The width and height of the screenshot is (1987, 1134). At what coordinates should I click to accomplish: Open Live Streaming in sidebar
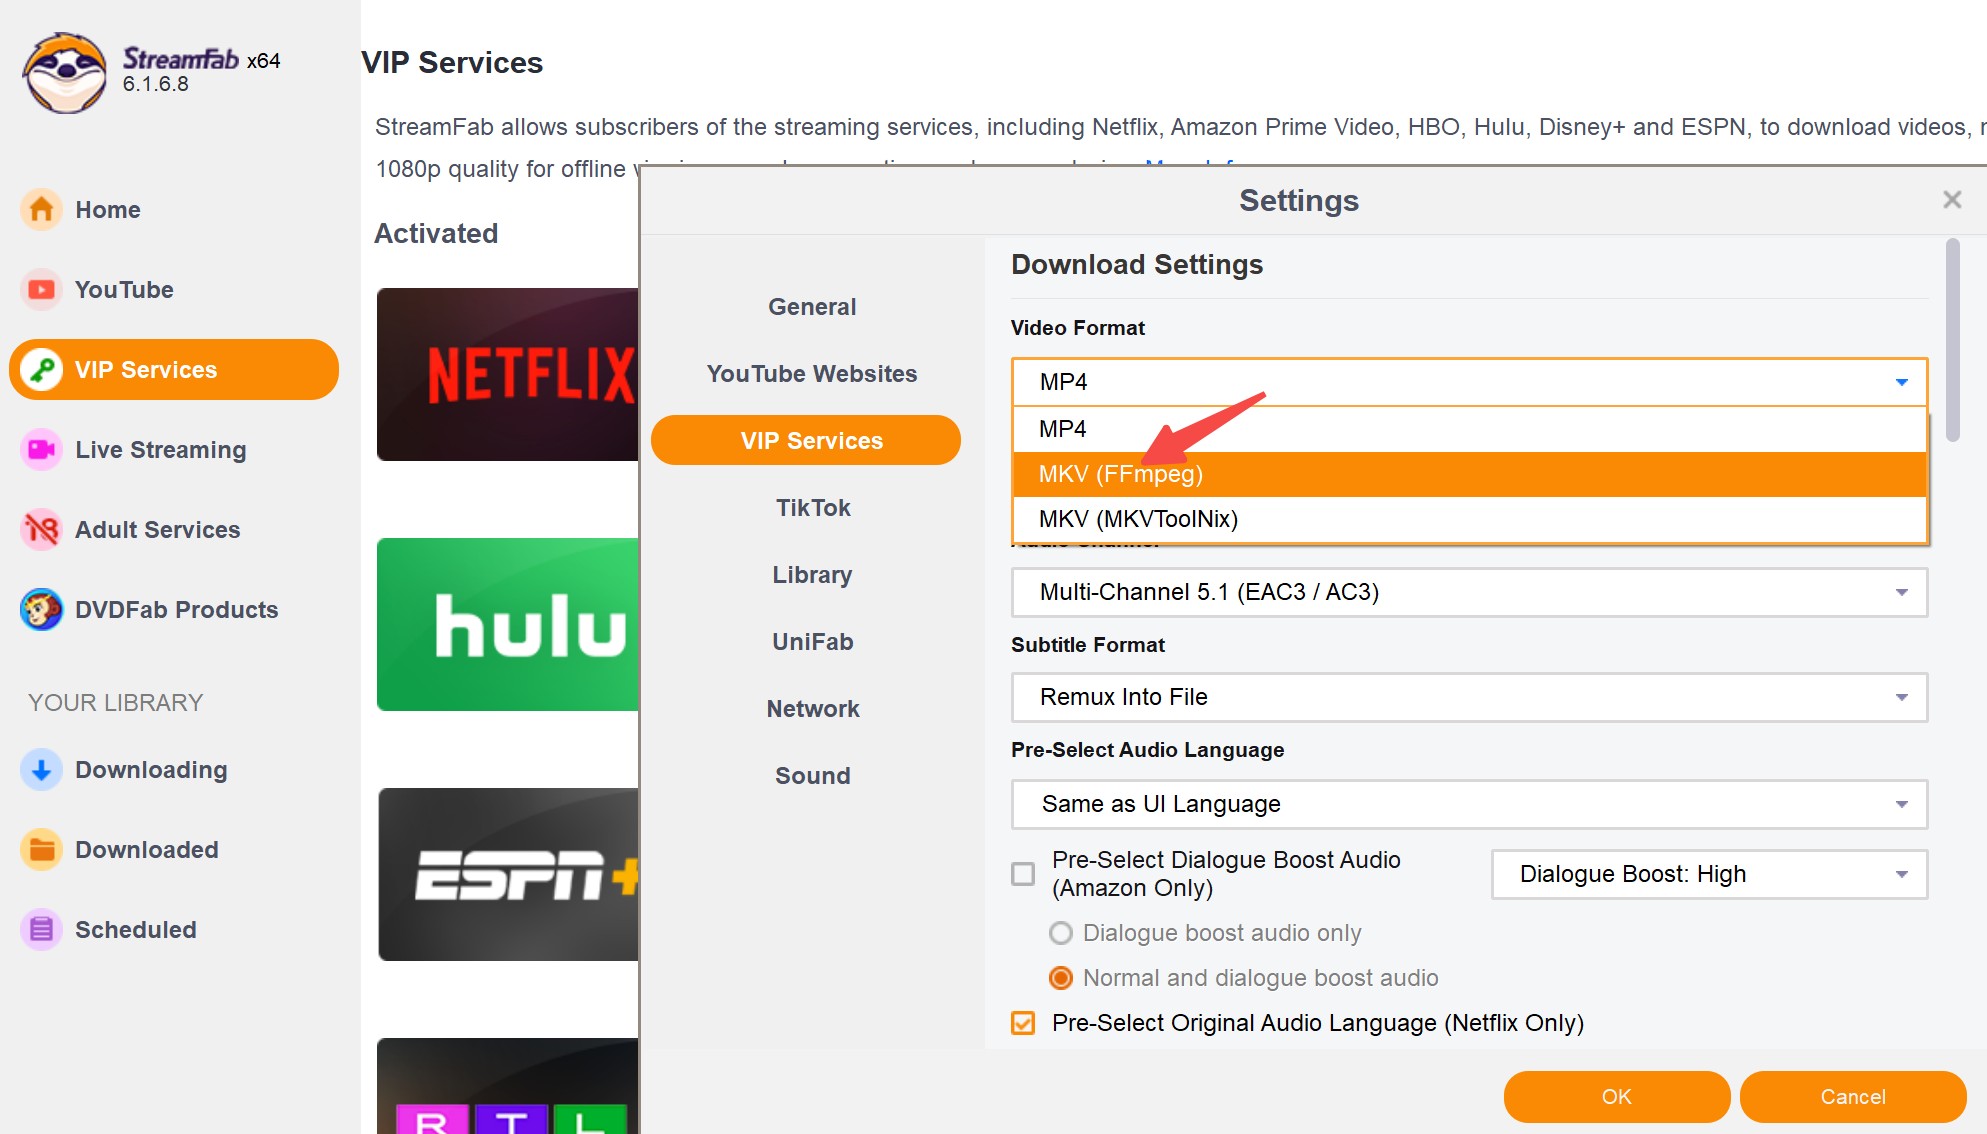173,450
